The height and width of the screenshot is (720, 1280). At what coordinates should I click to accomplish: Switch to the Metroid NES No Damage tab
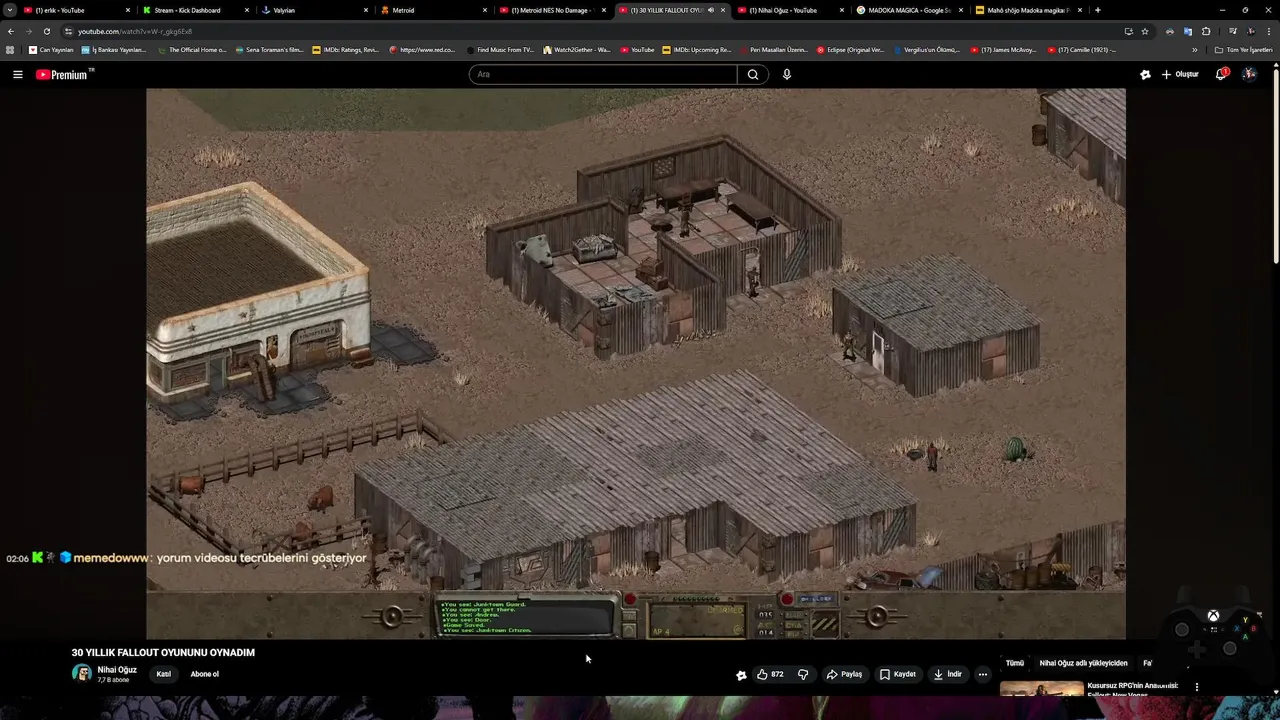tap(552, 10)
